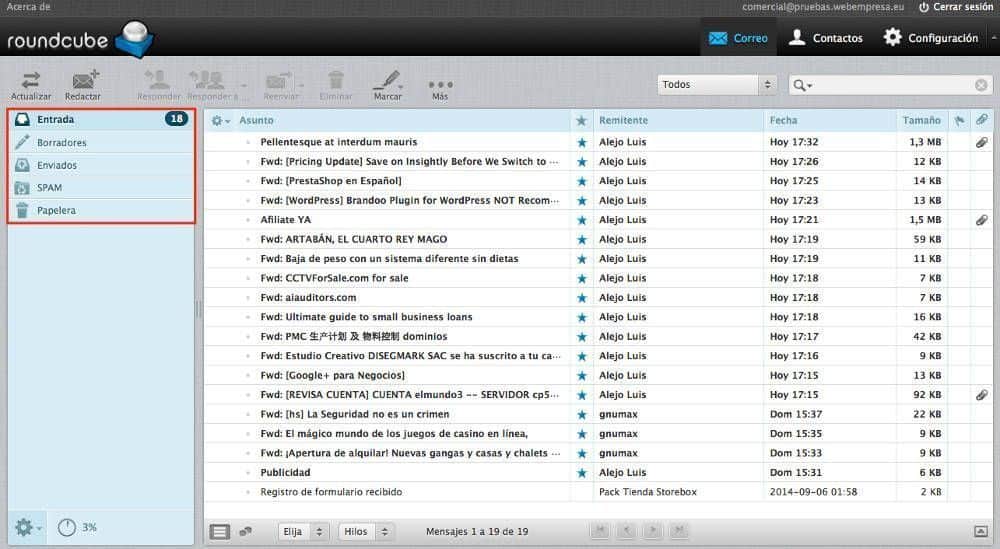Click the expander arrow beside Reenviar
This screenshot has height=549, width=1000.
(x=301, y=85)
